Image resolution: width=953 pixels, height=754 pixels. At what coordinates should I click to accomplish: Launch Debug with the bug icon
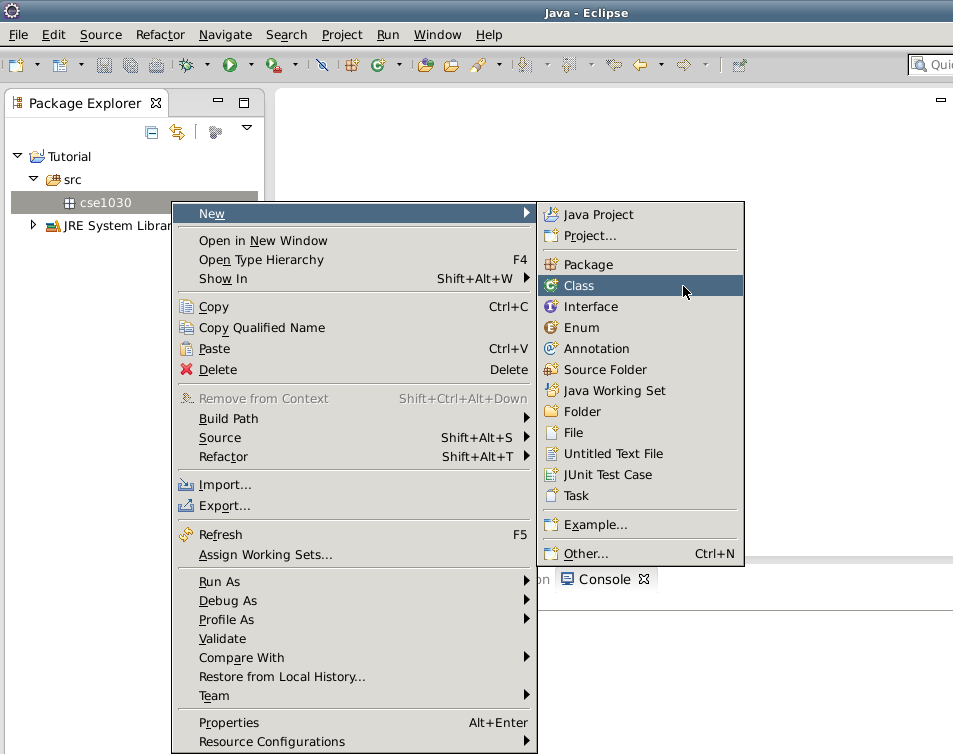[x=187, y=65]
